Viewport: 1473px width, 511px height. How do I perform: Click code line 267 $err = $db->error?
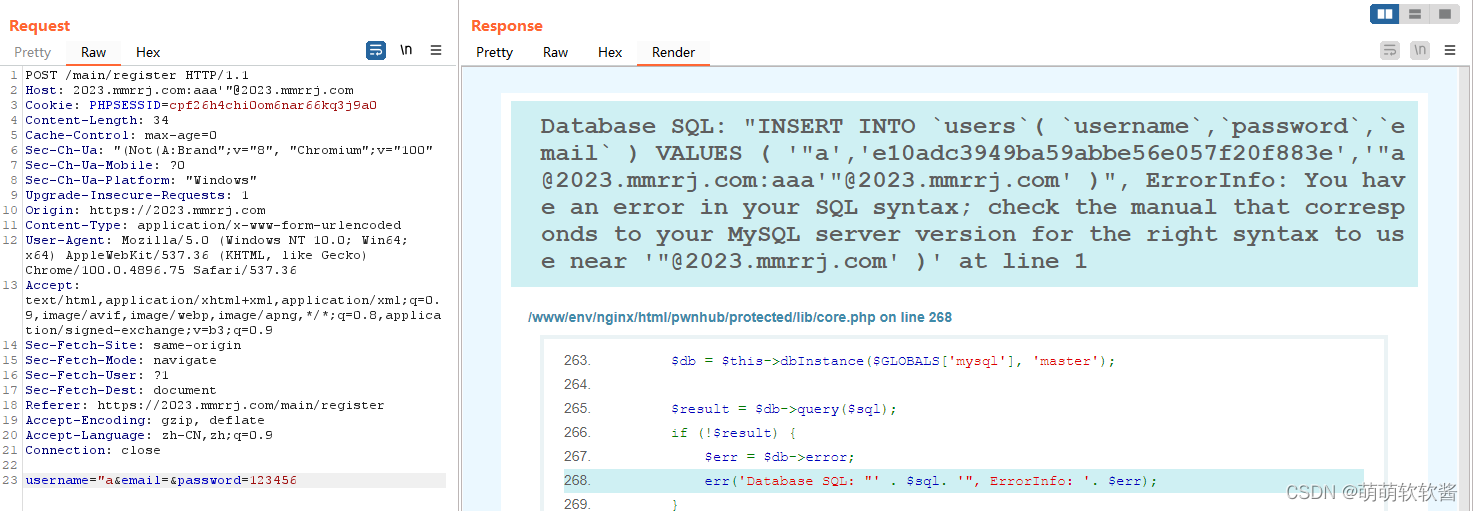click(779, 457)
